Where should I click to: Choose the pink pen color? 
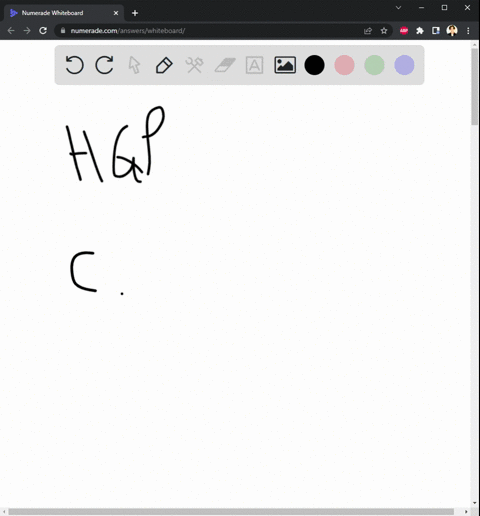coord(344,65)
